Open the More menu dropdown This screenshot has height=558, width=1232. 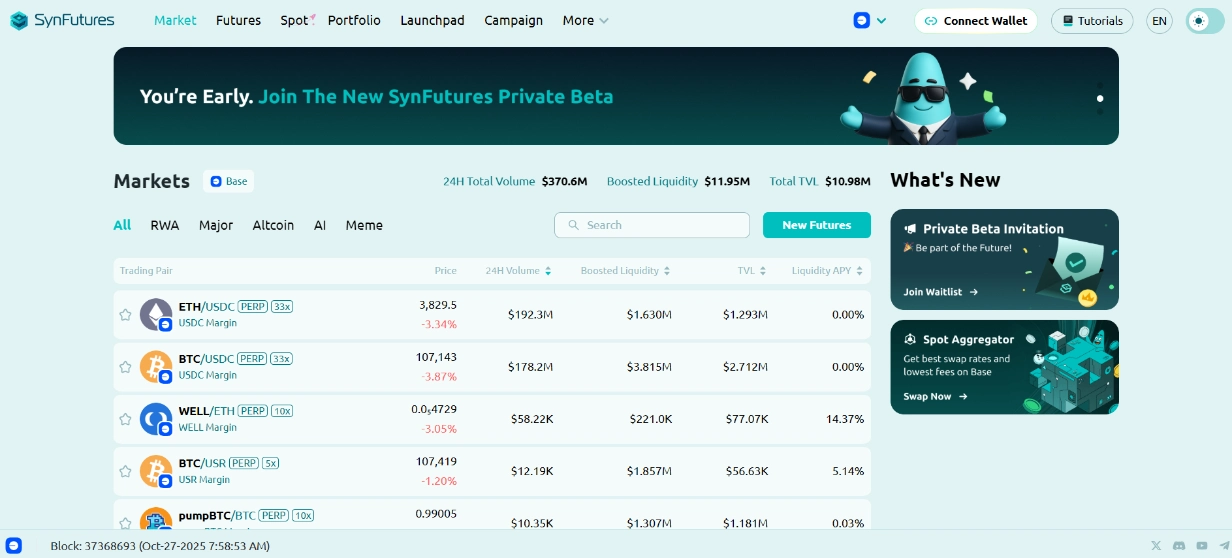(x=585, y=20)
